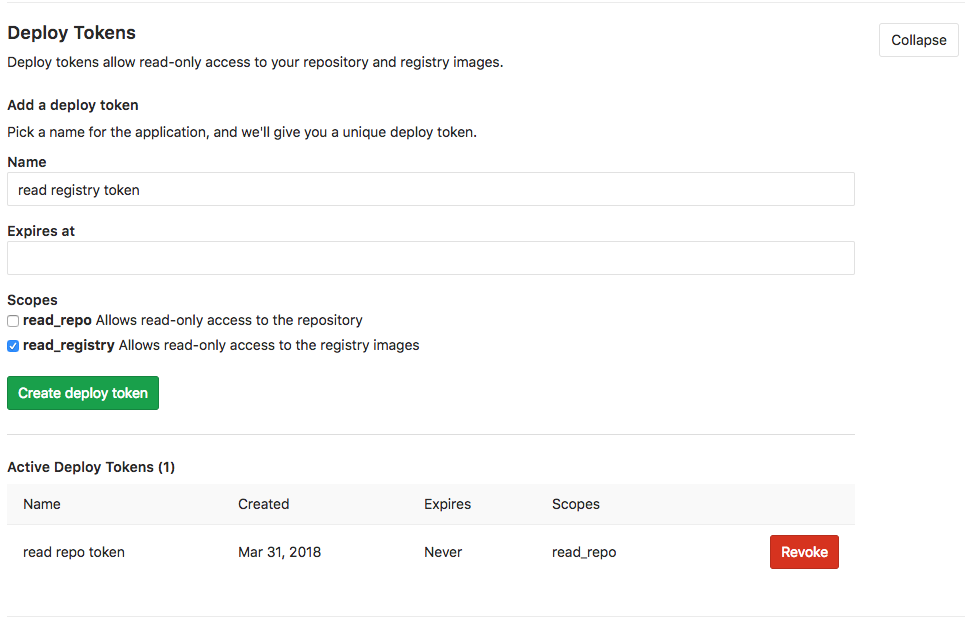Click the Name column header in the tokens table
The width and height of the screenshot is (972, 636).
click(42, 504)
